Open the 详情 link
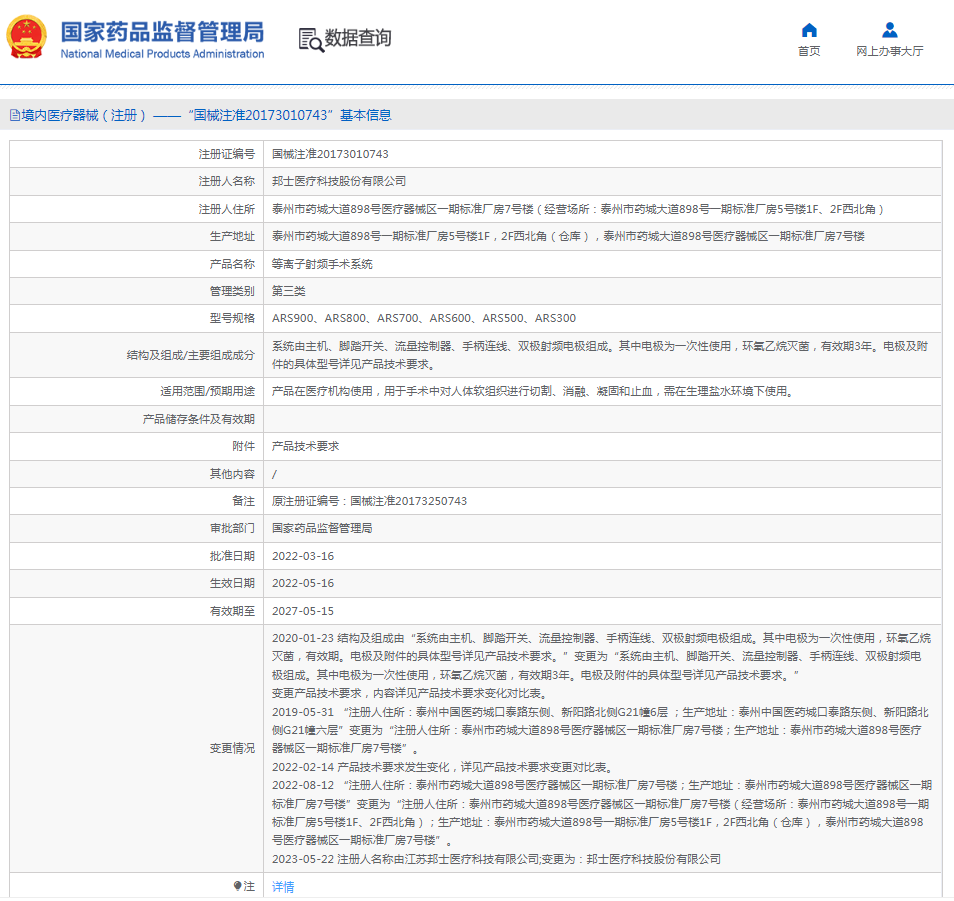The image size is (954, 901). point(283,887)
